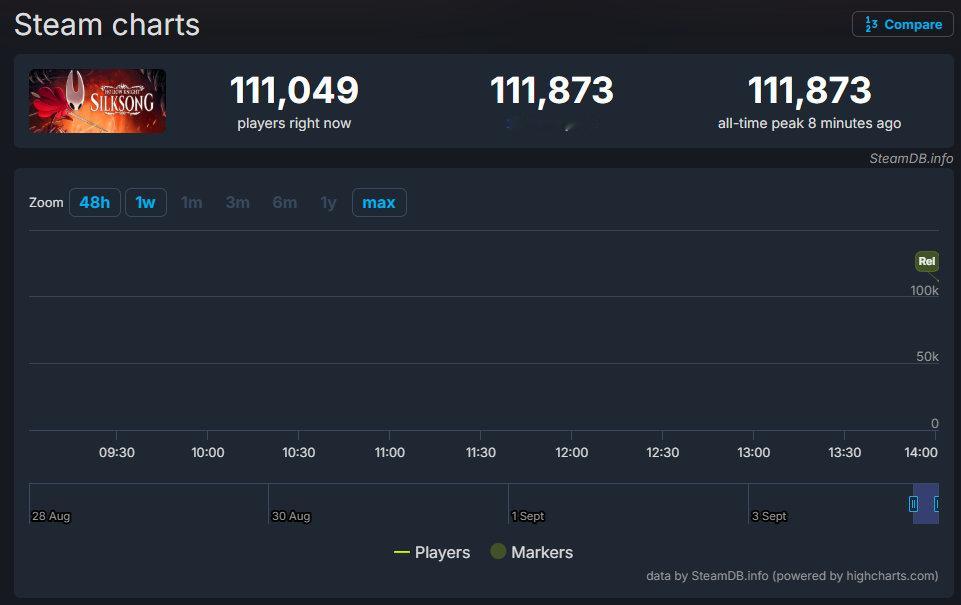Screen dimensions: 961x605
Task: Click the yellow Players legend line symbol
Action: coord(401,552)
